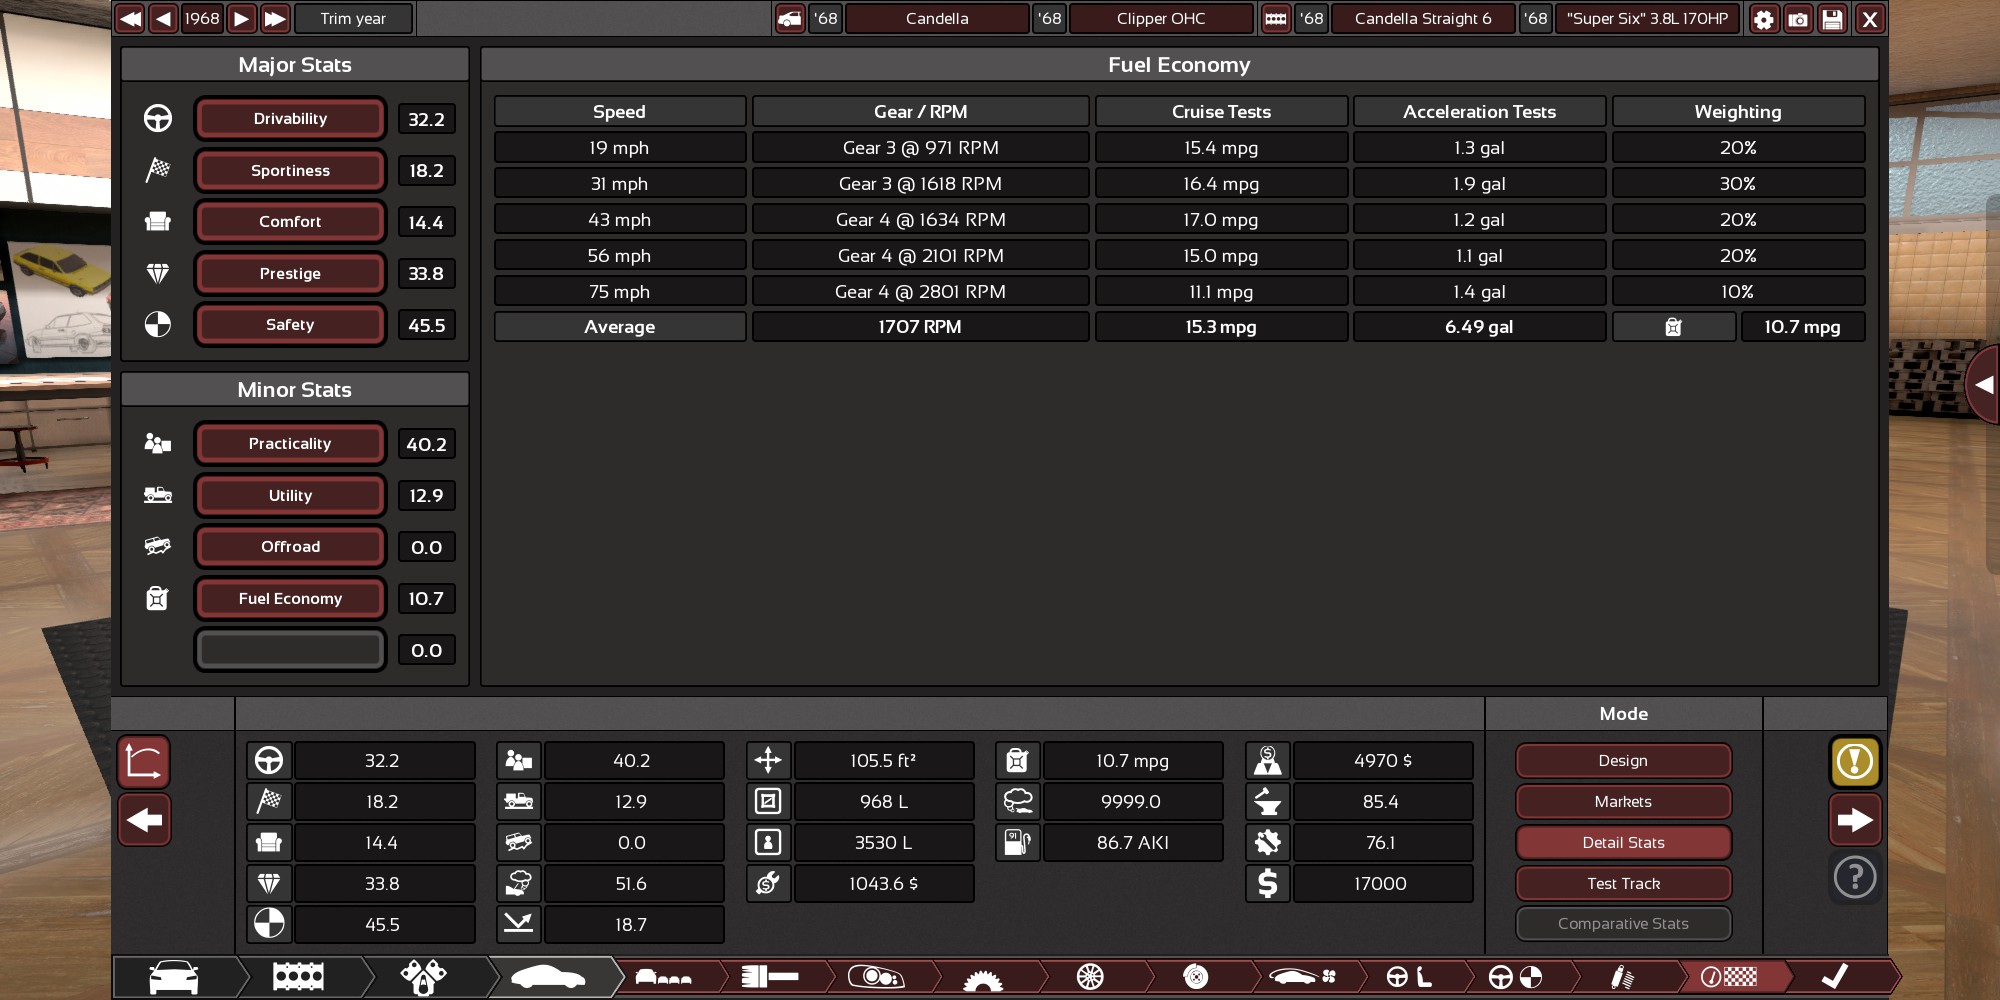
Task: Open the graph view button
Action: 144,763
